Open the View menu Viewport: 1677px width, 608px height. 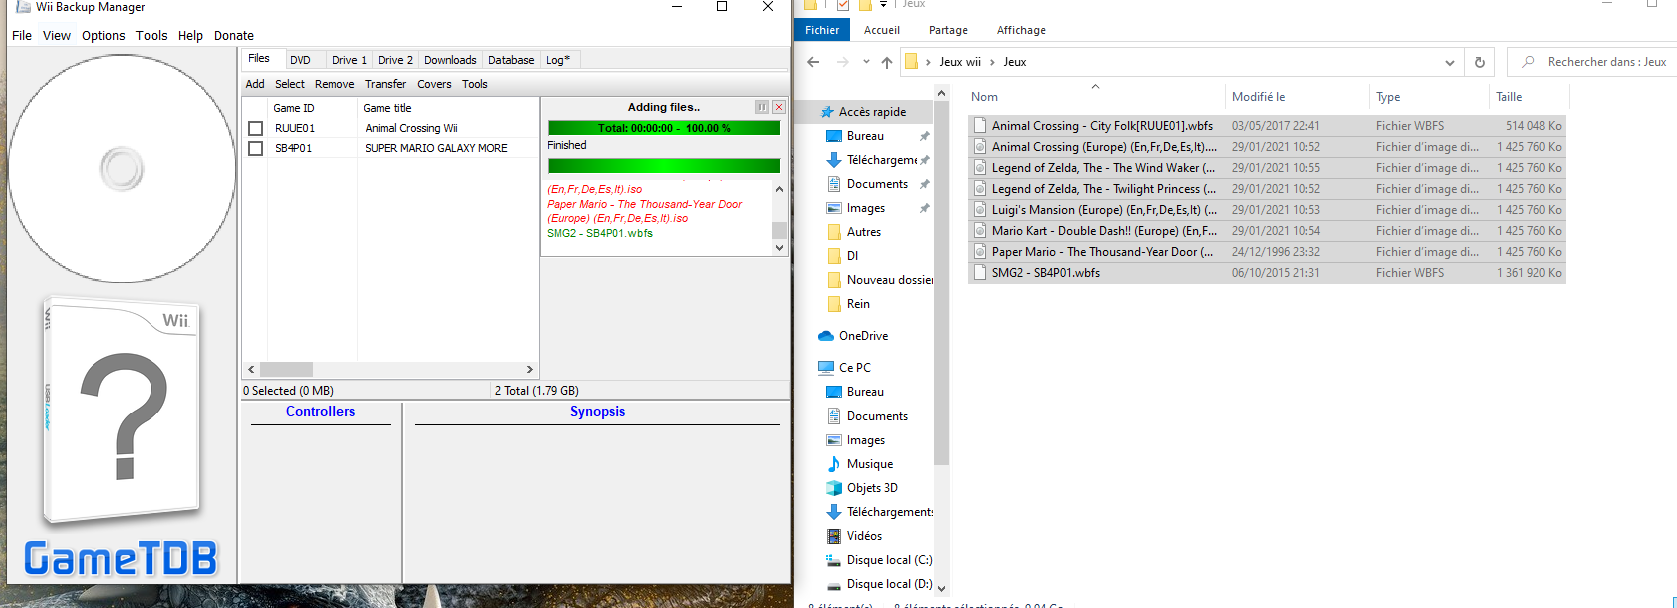[x=57, y=35]
